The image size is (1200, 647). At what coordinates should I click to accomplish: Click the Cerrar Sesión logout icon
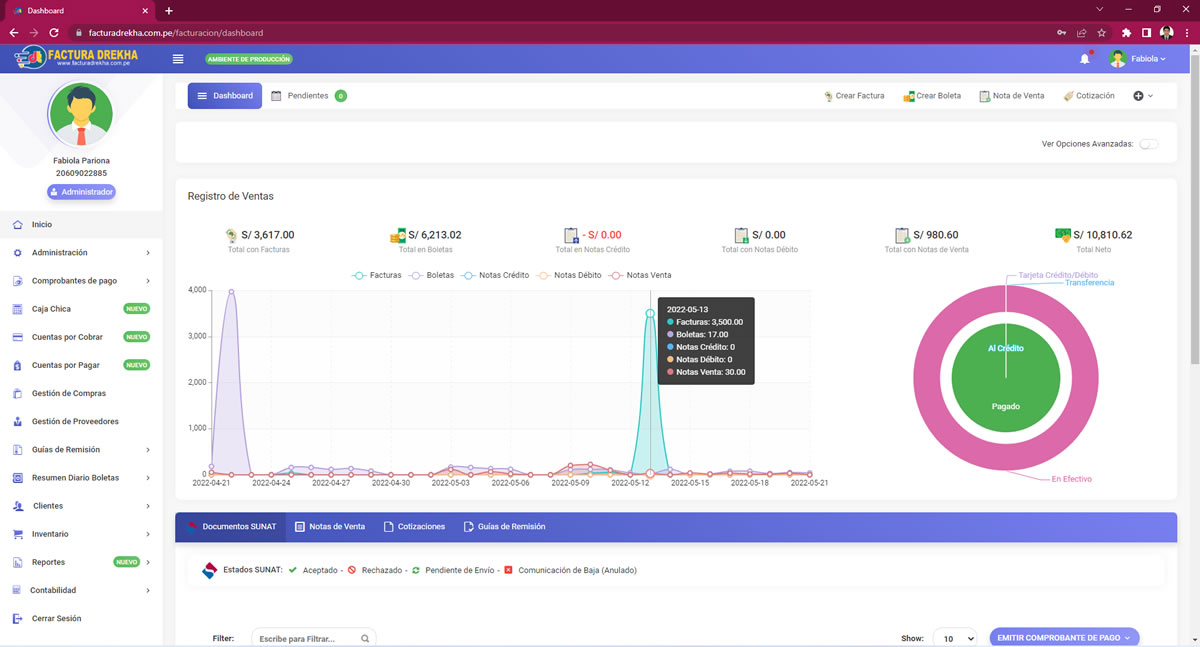tap(17, 619)
